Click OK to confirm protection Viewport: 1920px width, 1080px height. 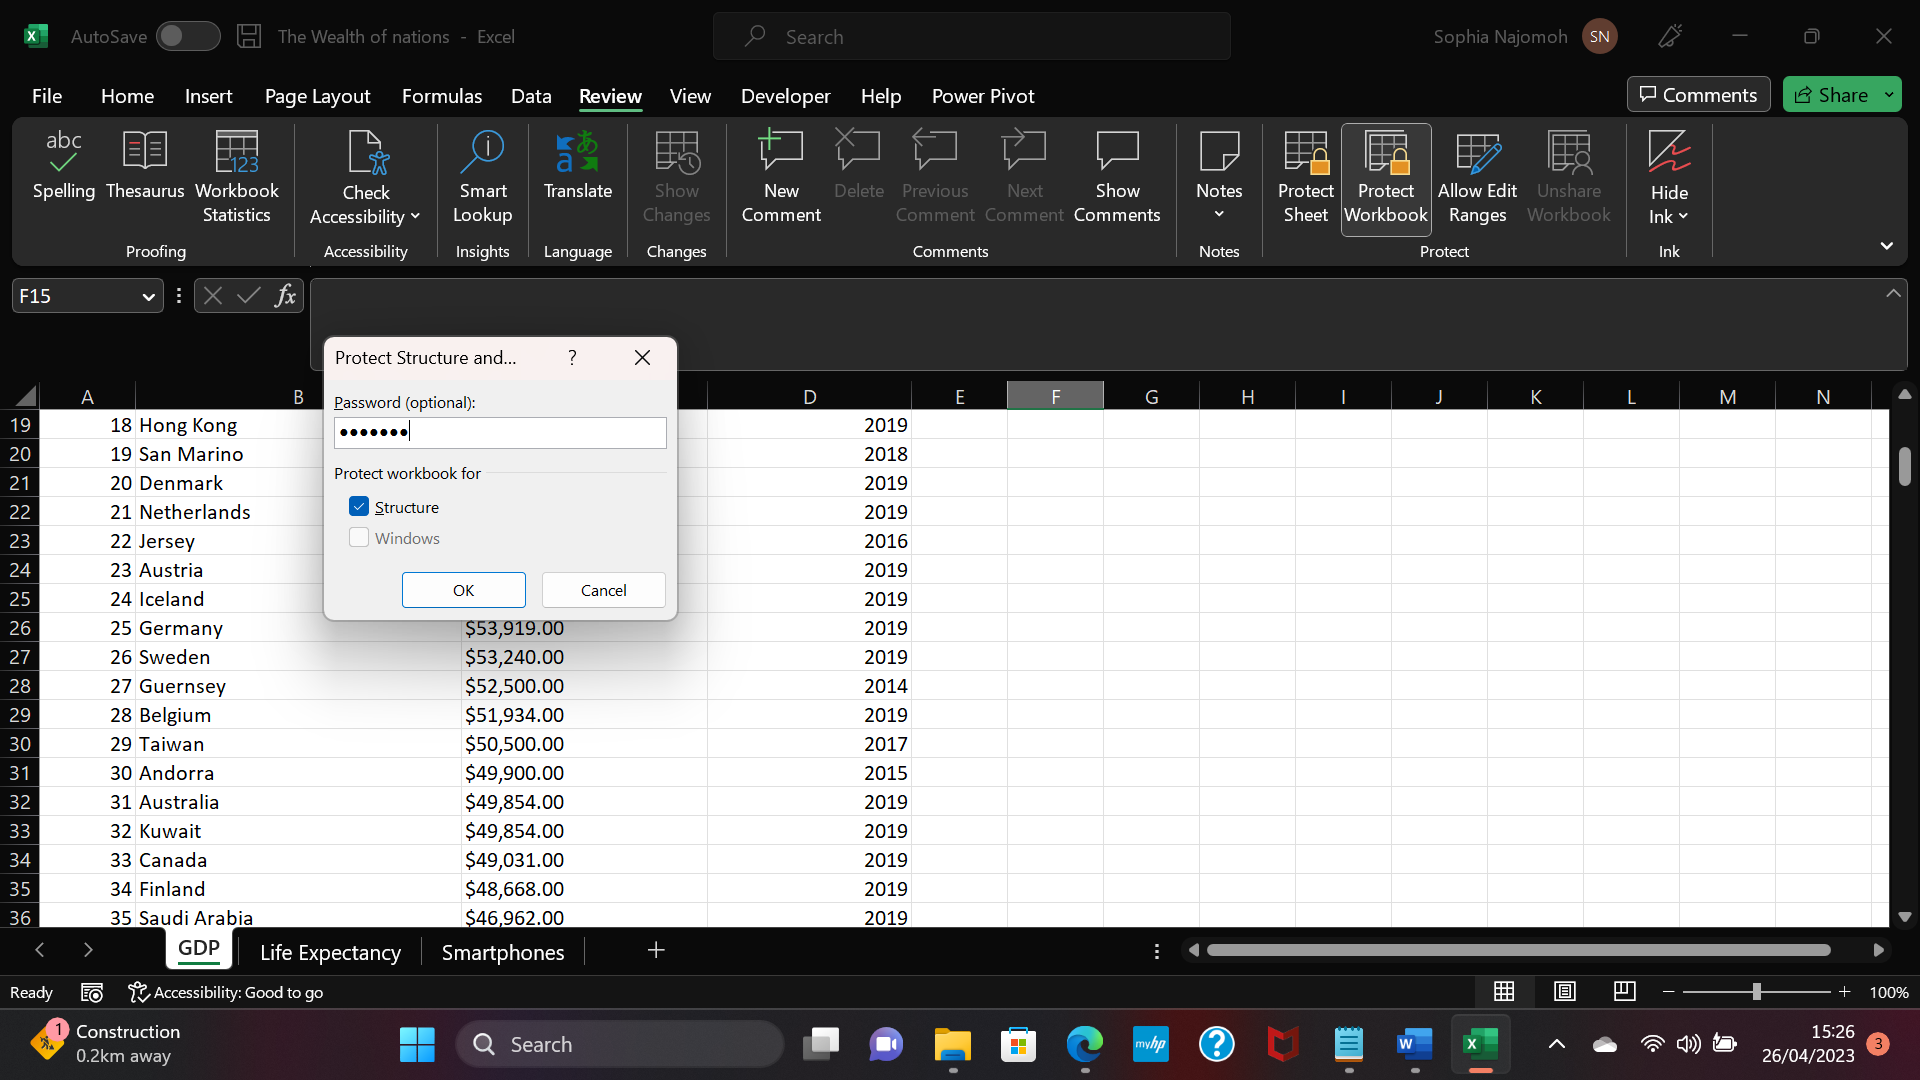[x=463, y=589]
